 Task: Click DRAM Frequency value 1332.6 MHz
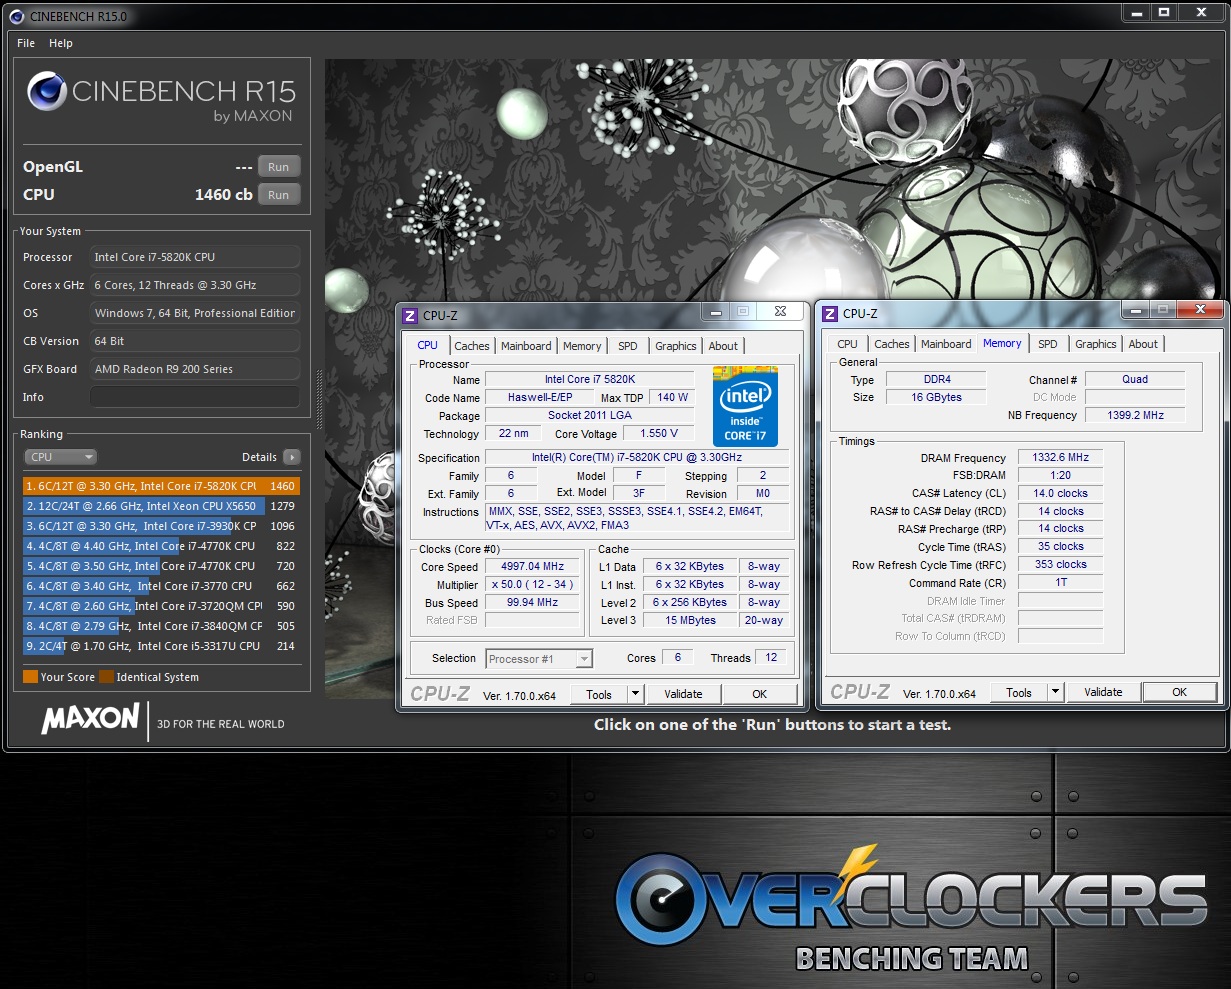[x=1060, y=457]
